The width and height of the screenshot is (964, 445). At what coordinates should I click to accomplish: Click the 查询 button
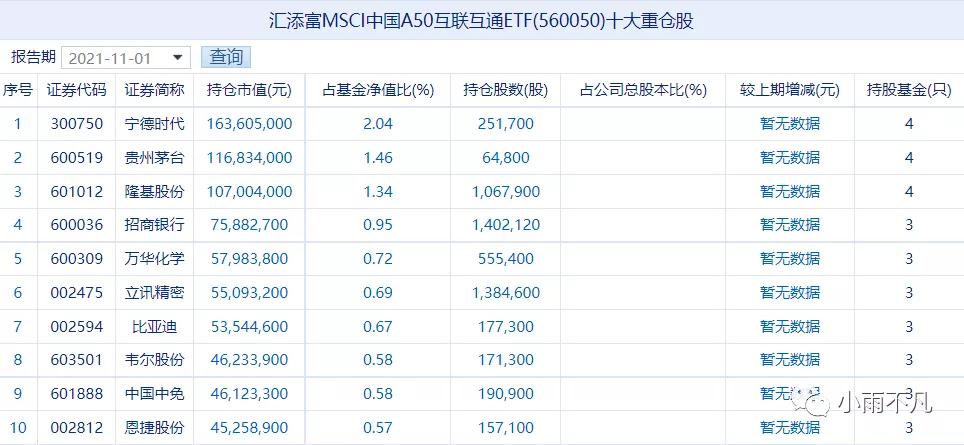click(226, 57)
